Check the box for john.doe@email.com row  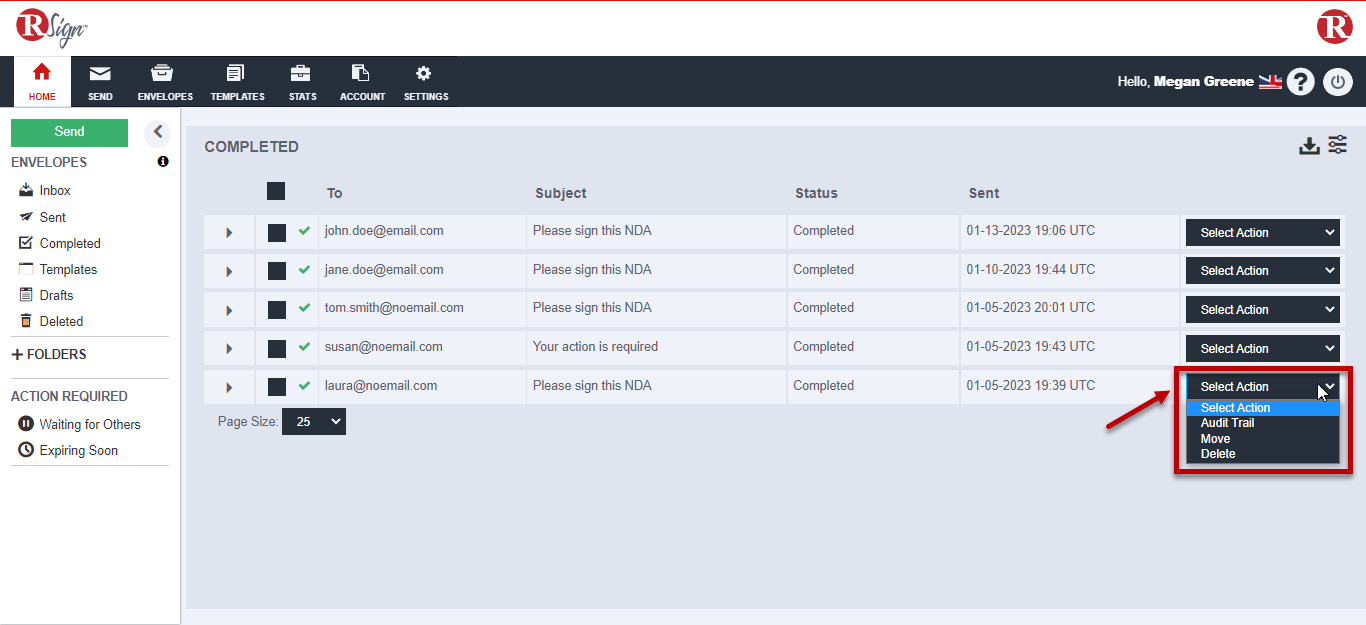click(x=277, y=232)
